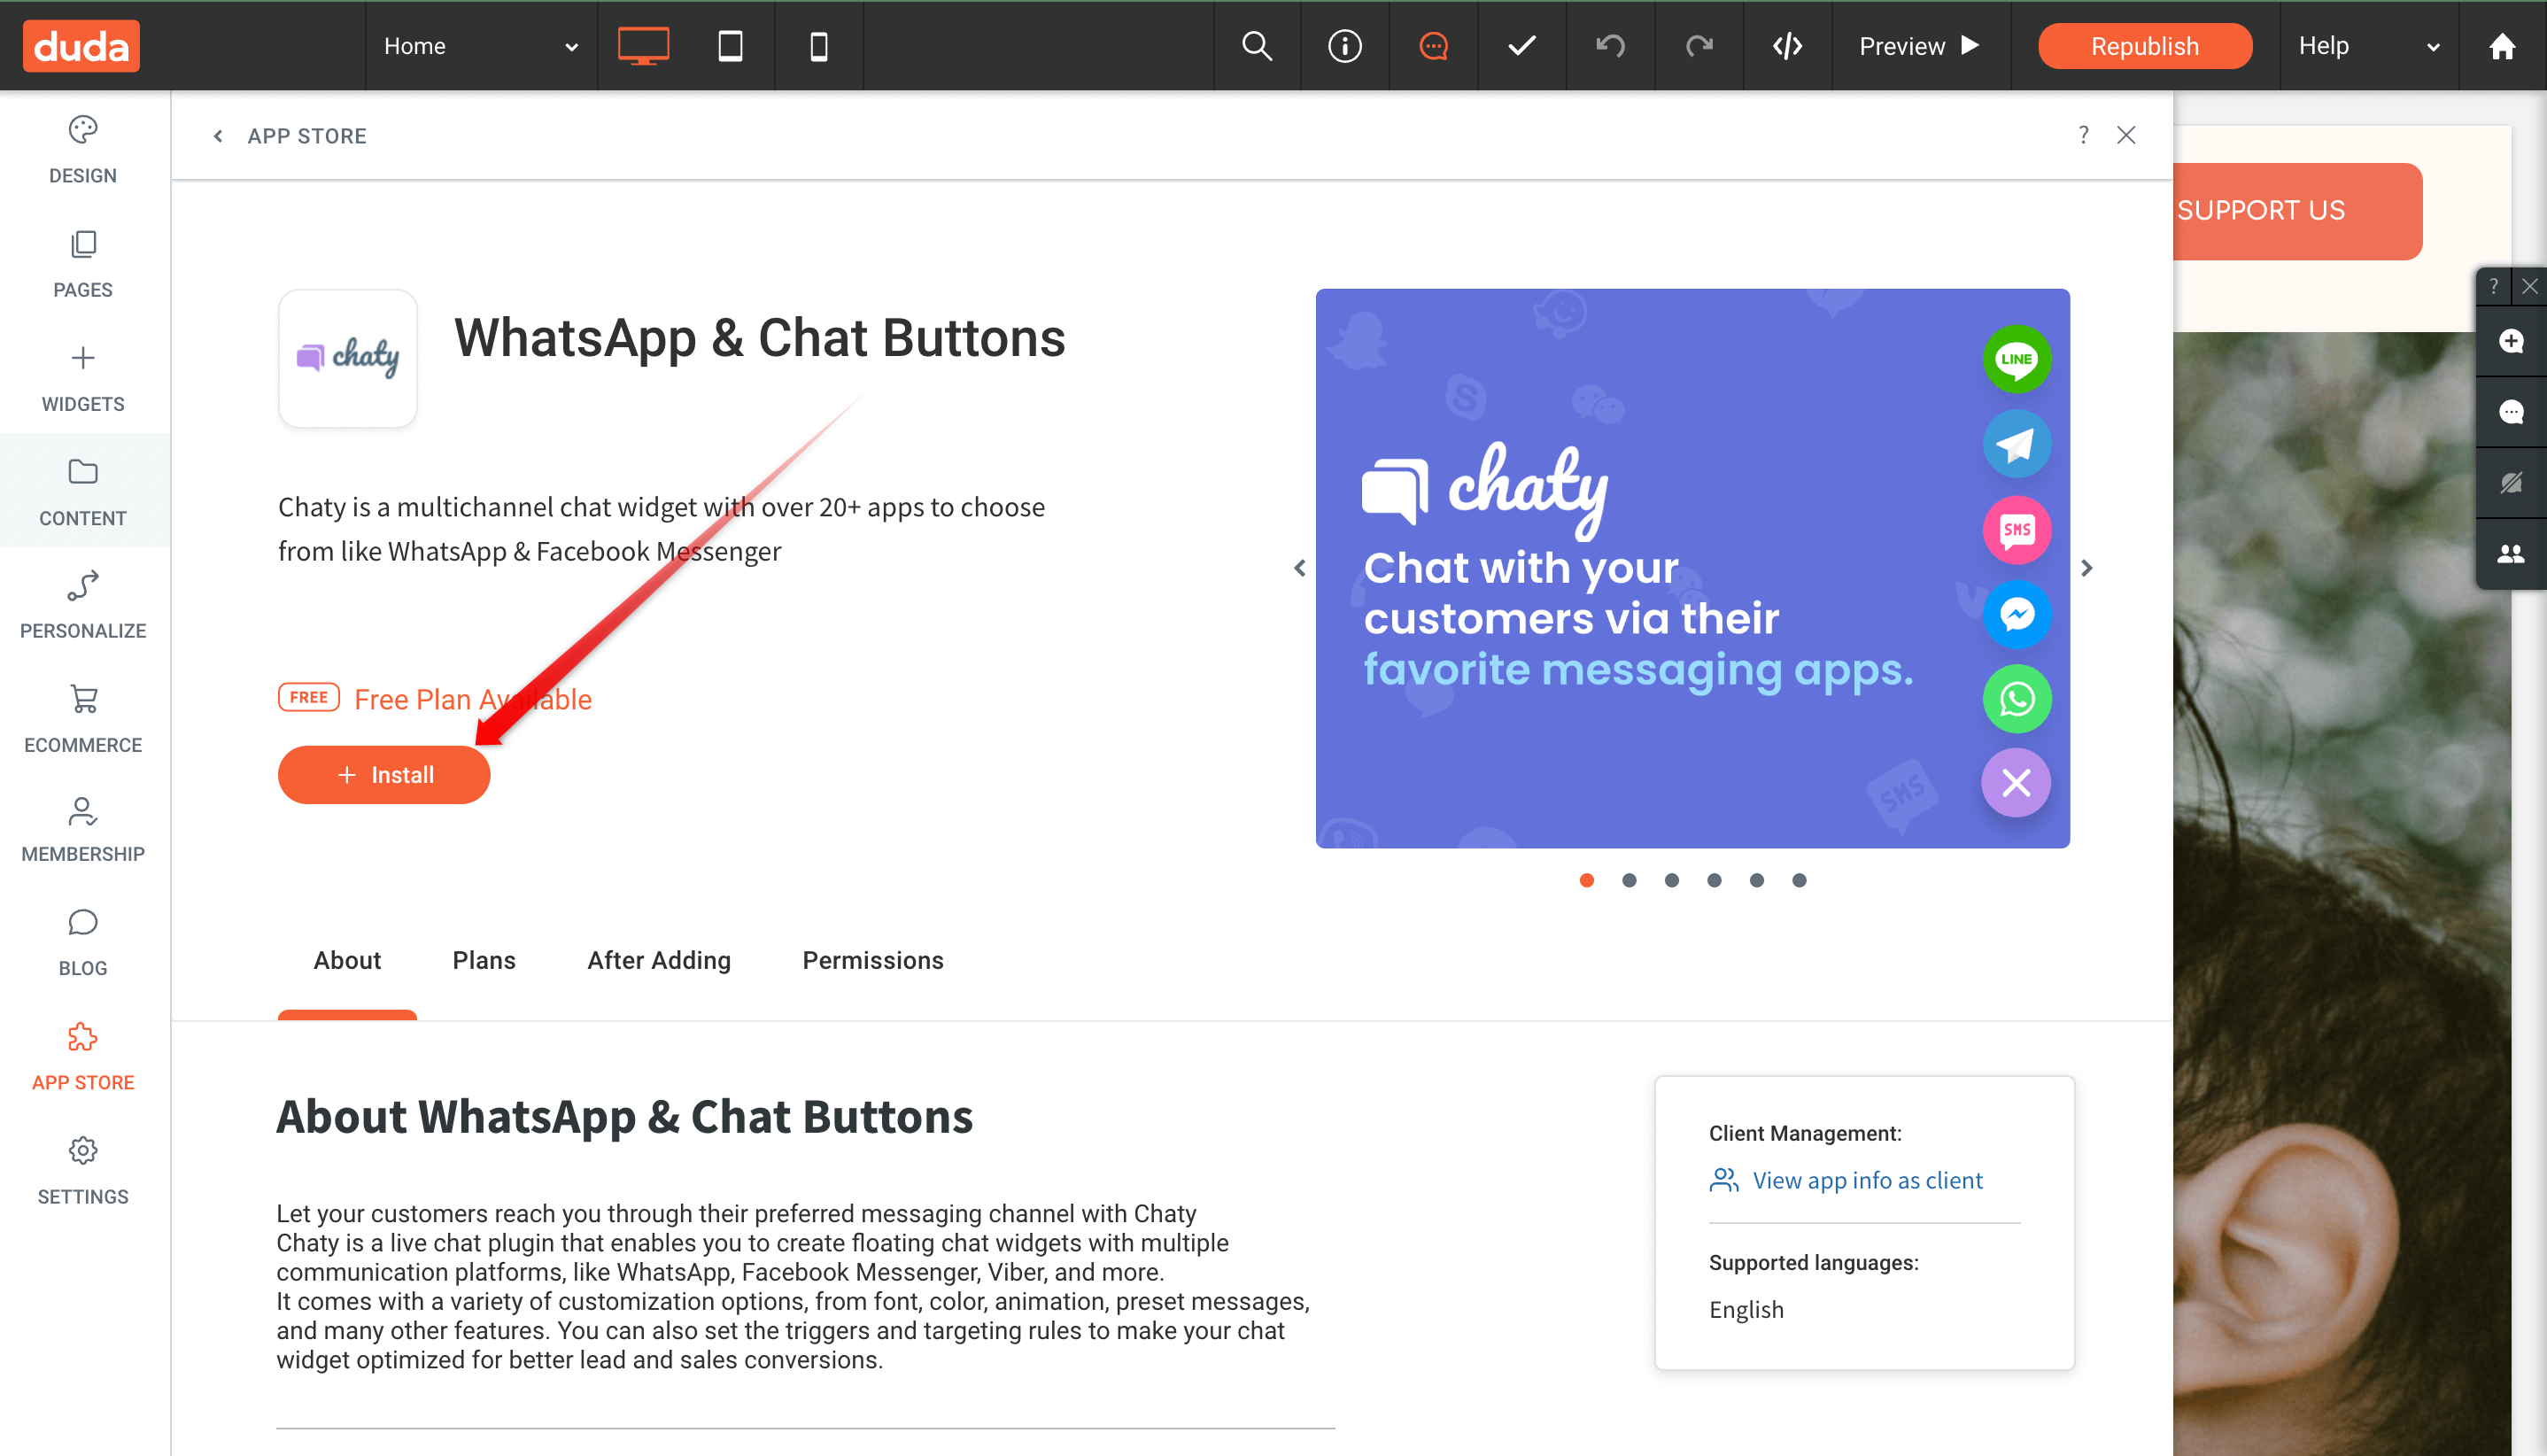
Task: Select the fourth carousel dot
Action: click(x=1714, y=880)
